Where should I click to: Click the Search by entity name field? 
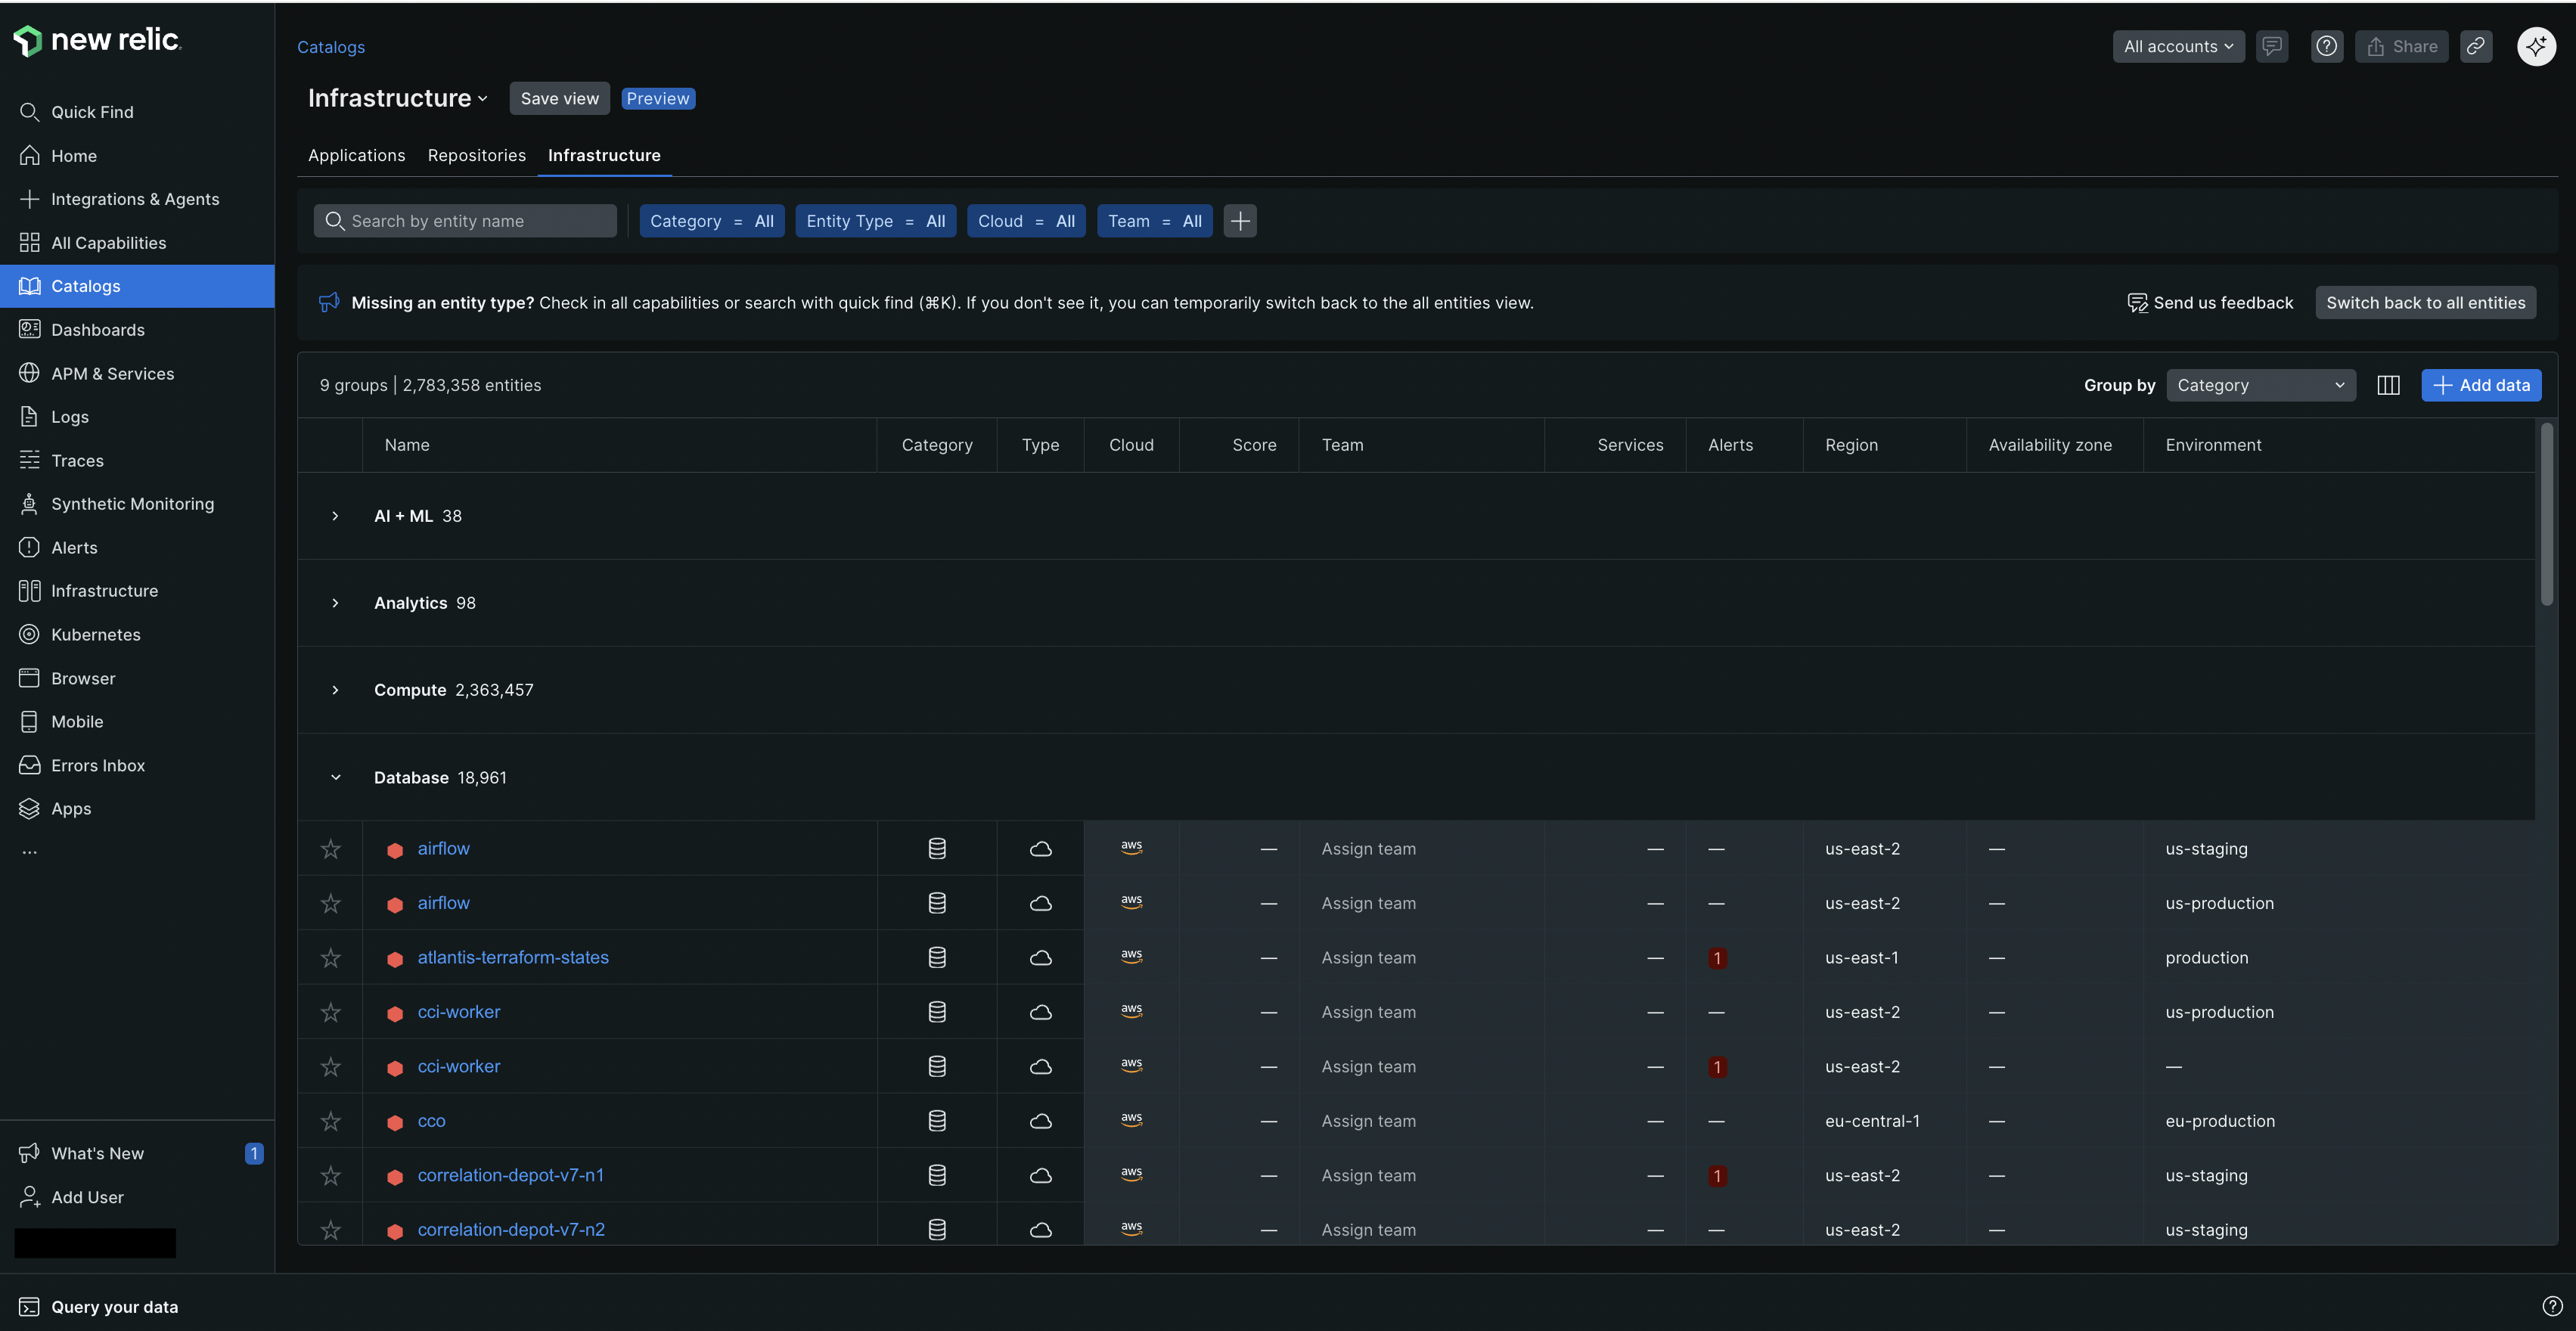click(x=465, y=221)
